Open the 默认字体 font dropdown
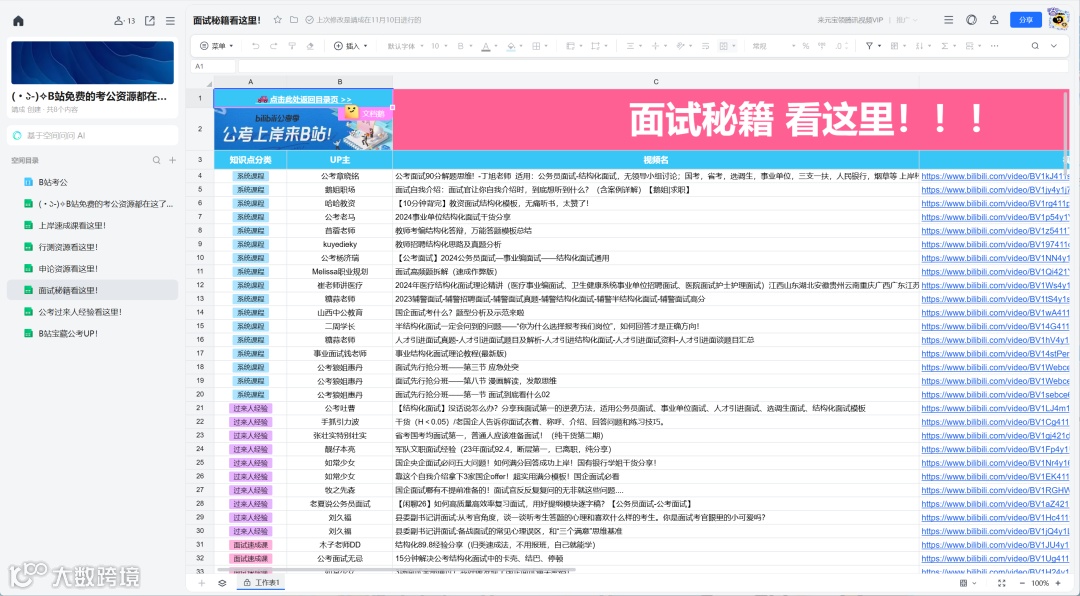This screenshot has width=1080, height=596. click(x=405, y=46)
